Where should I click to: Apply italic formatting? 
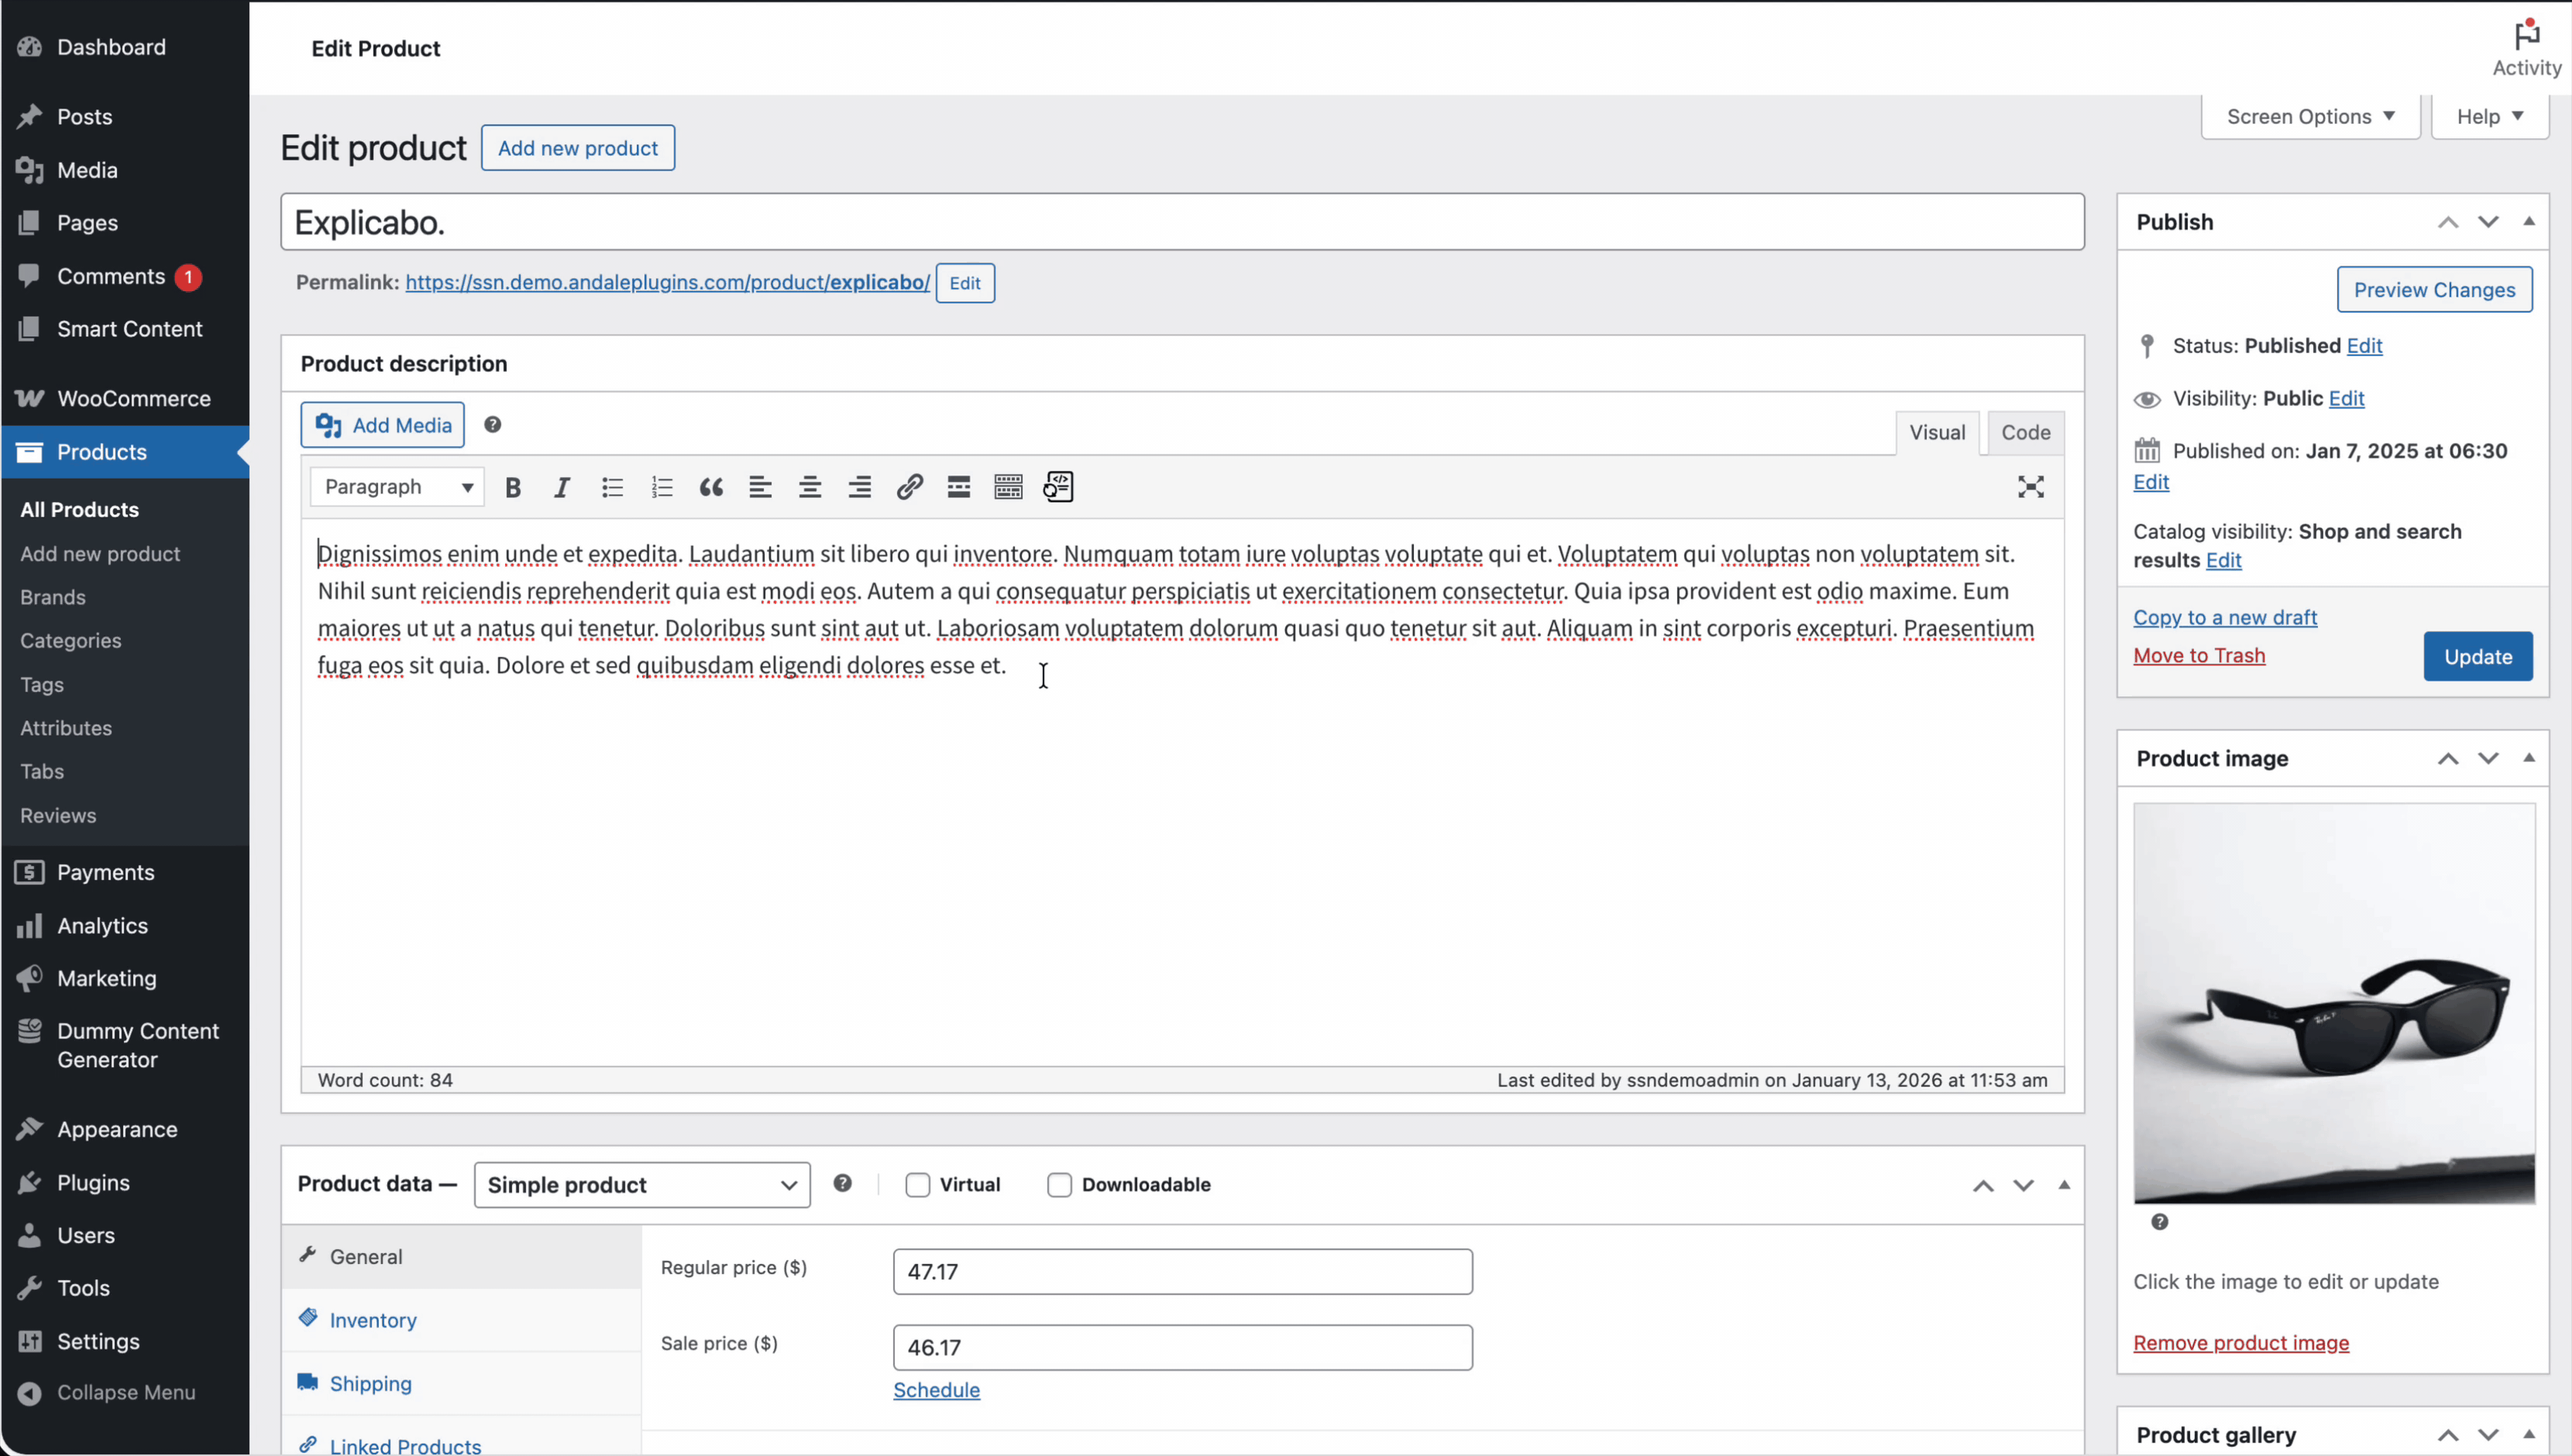click(561, 487)
